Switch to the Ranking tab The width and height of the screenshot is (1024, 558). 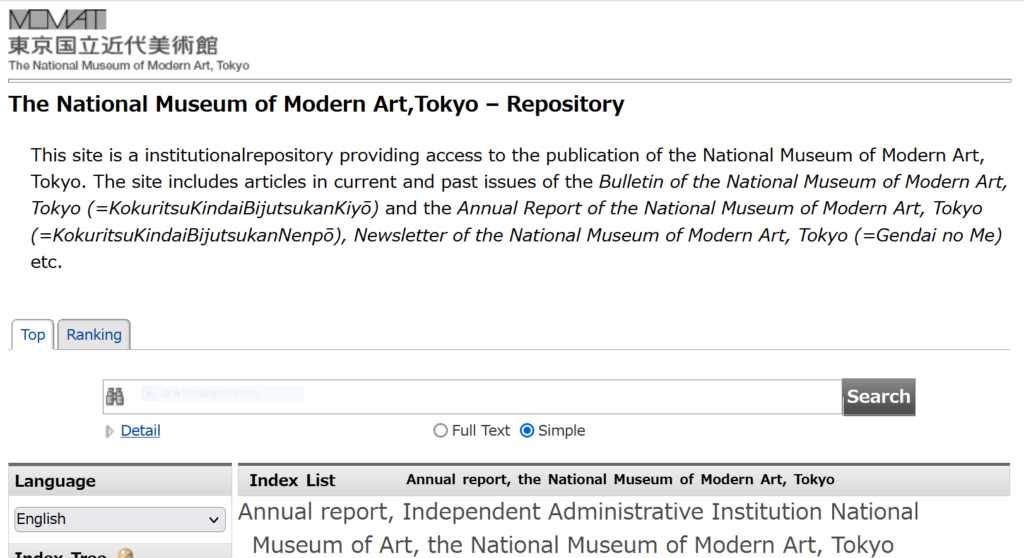coord(94,335)
